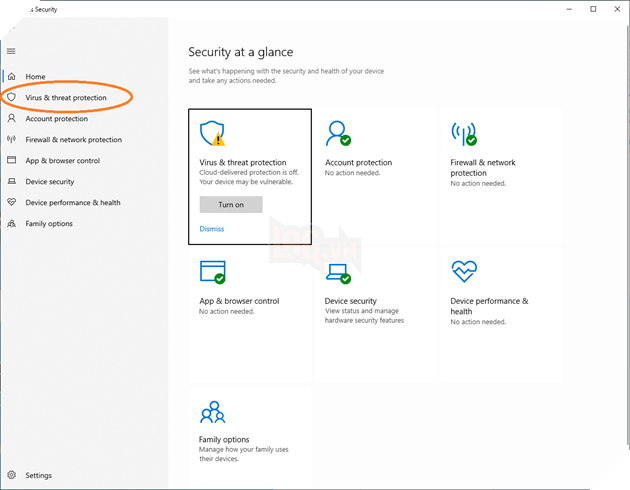Screen dimensions: 630x490
Task: Click the large Account protection person icon
Action: (338, 133)
